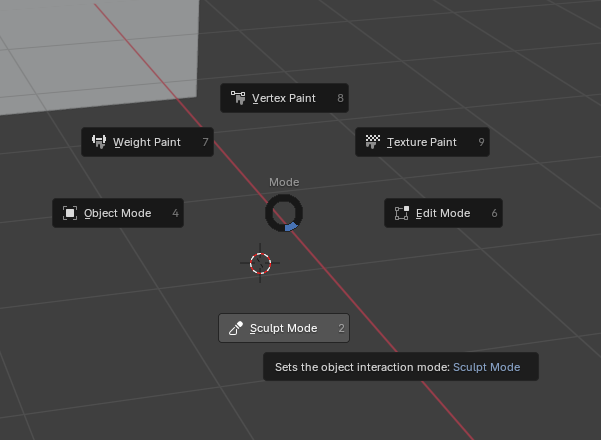Click the Mode title label above the ring
This screenshot has height=440, width=601.
[284, 182]
